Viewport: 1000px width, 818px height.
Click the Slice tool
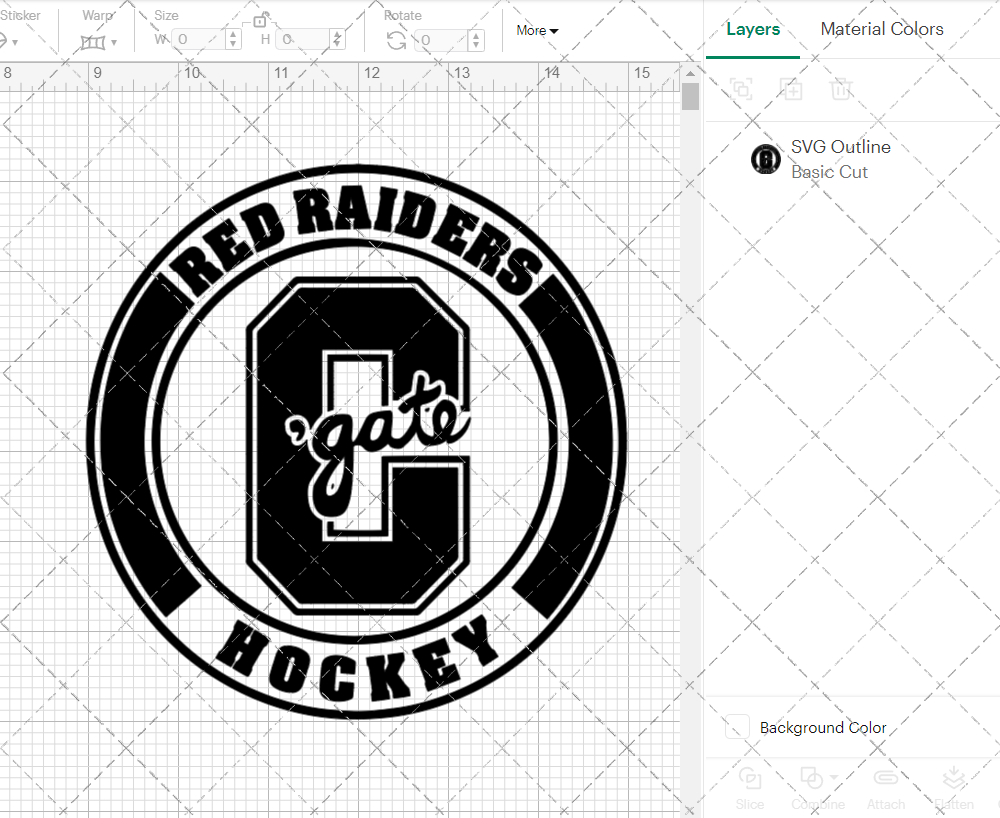[x=749, y=788]
